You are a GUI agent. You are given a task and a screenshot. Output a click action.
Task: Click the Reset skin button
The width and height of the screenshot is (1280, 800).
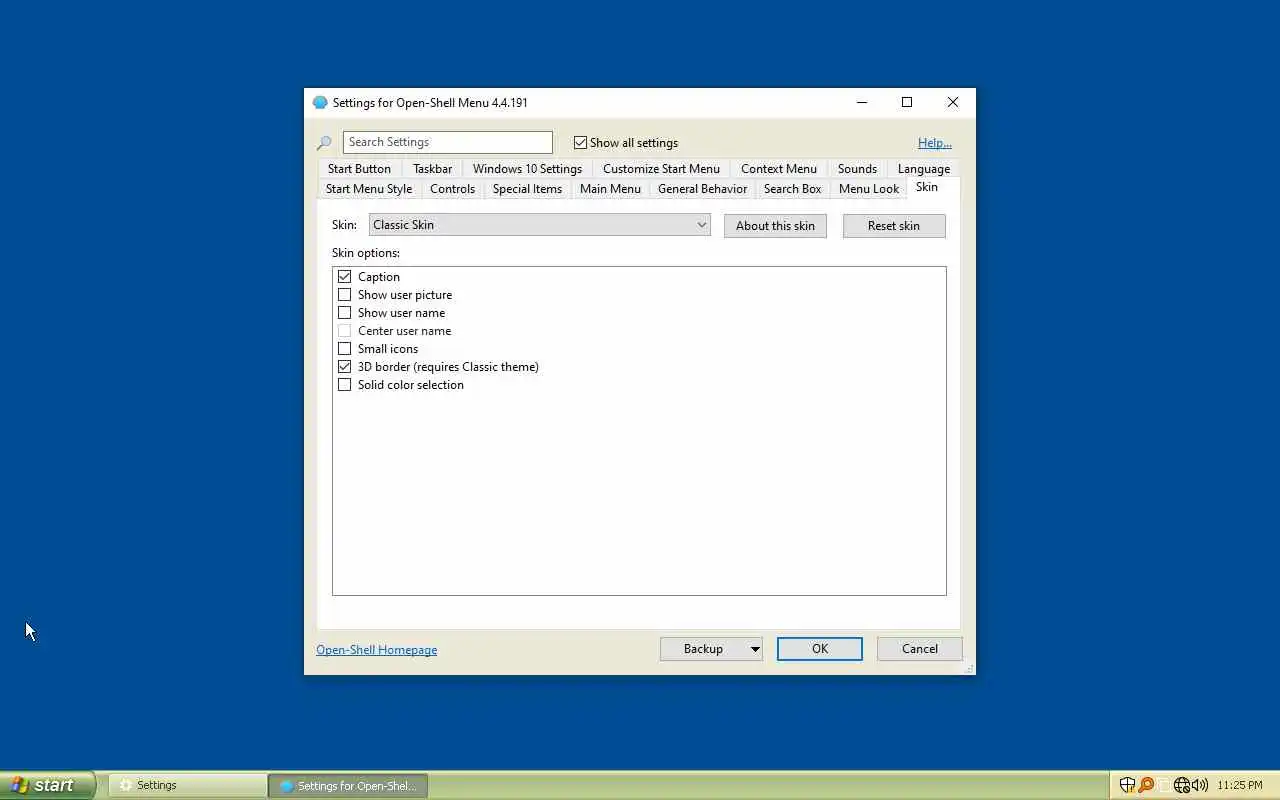click(x=894, y=225)
